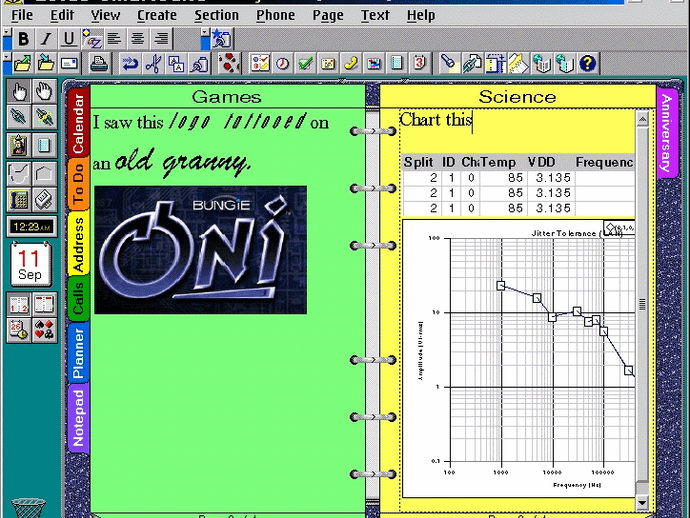
Task: Toggle Bold text formatting
Action: [24, 39]
